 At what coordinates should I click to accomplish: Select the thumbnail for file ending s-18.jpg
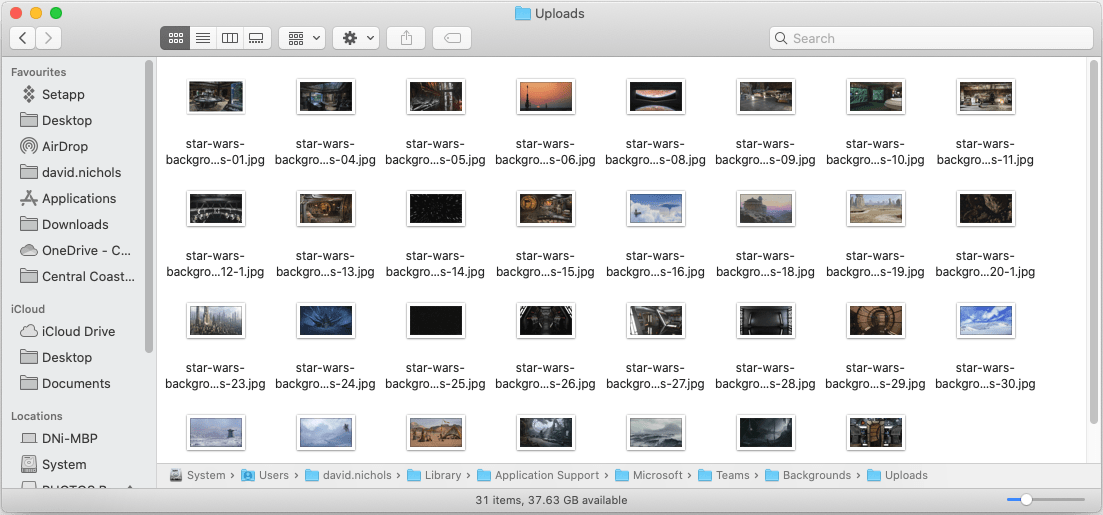pos(766,209)
